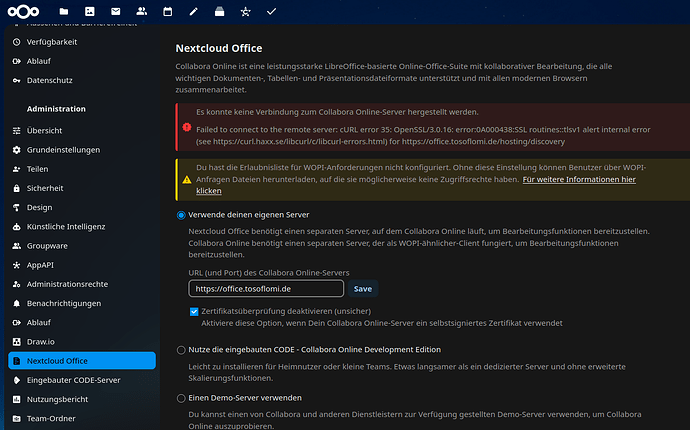Click the yellow warning triangle icon
Screen dimensions: 690x430
point(187,180)
